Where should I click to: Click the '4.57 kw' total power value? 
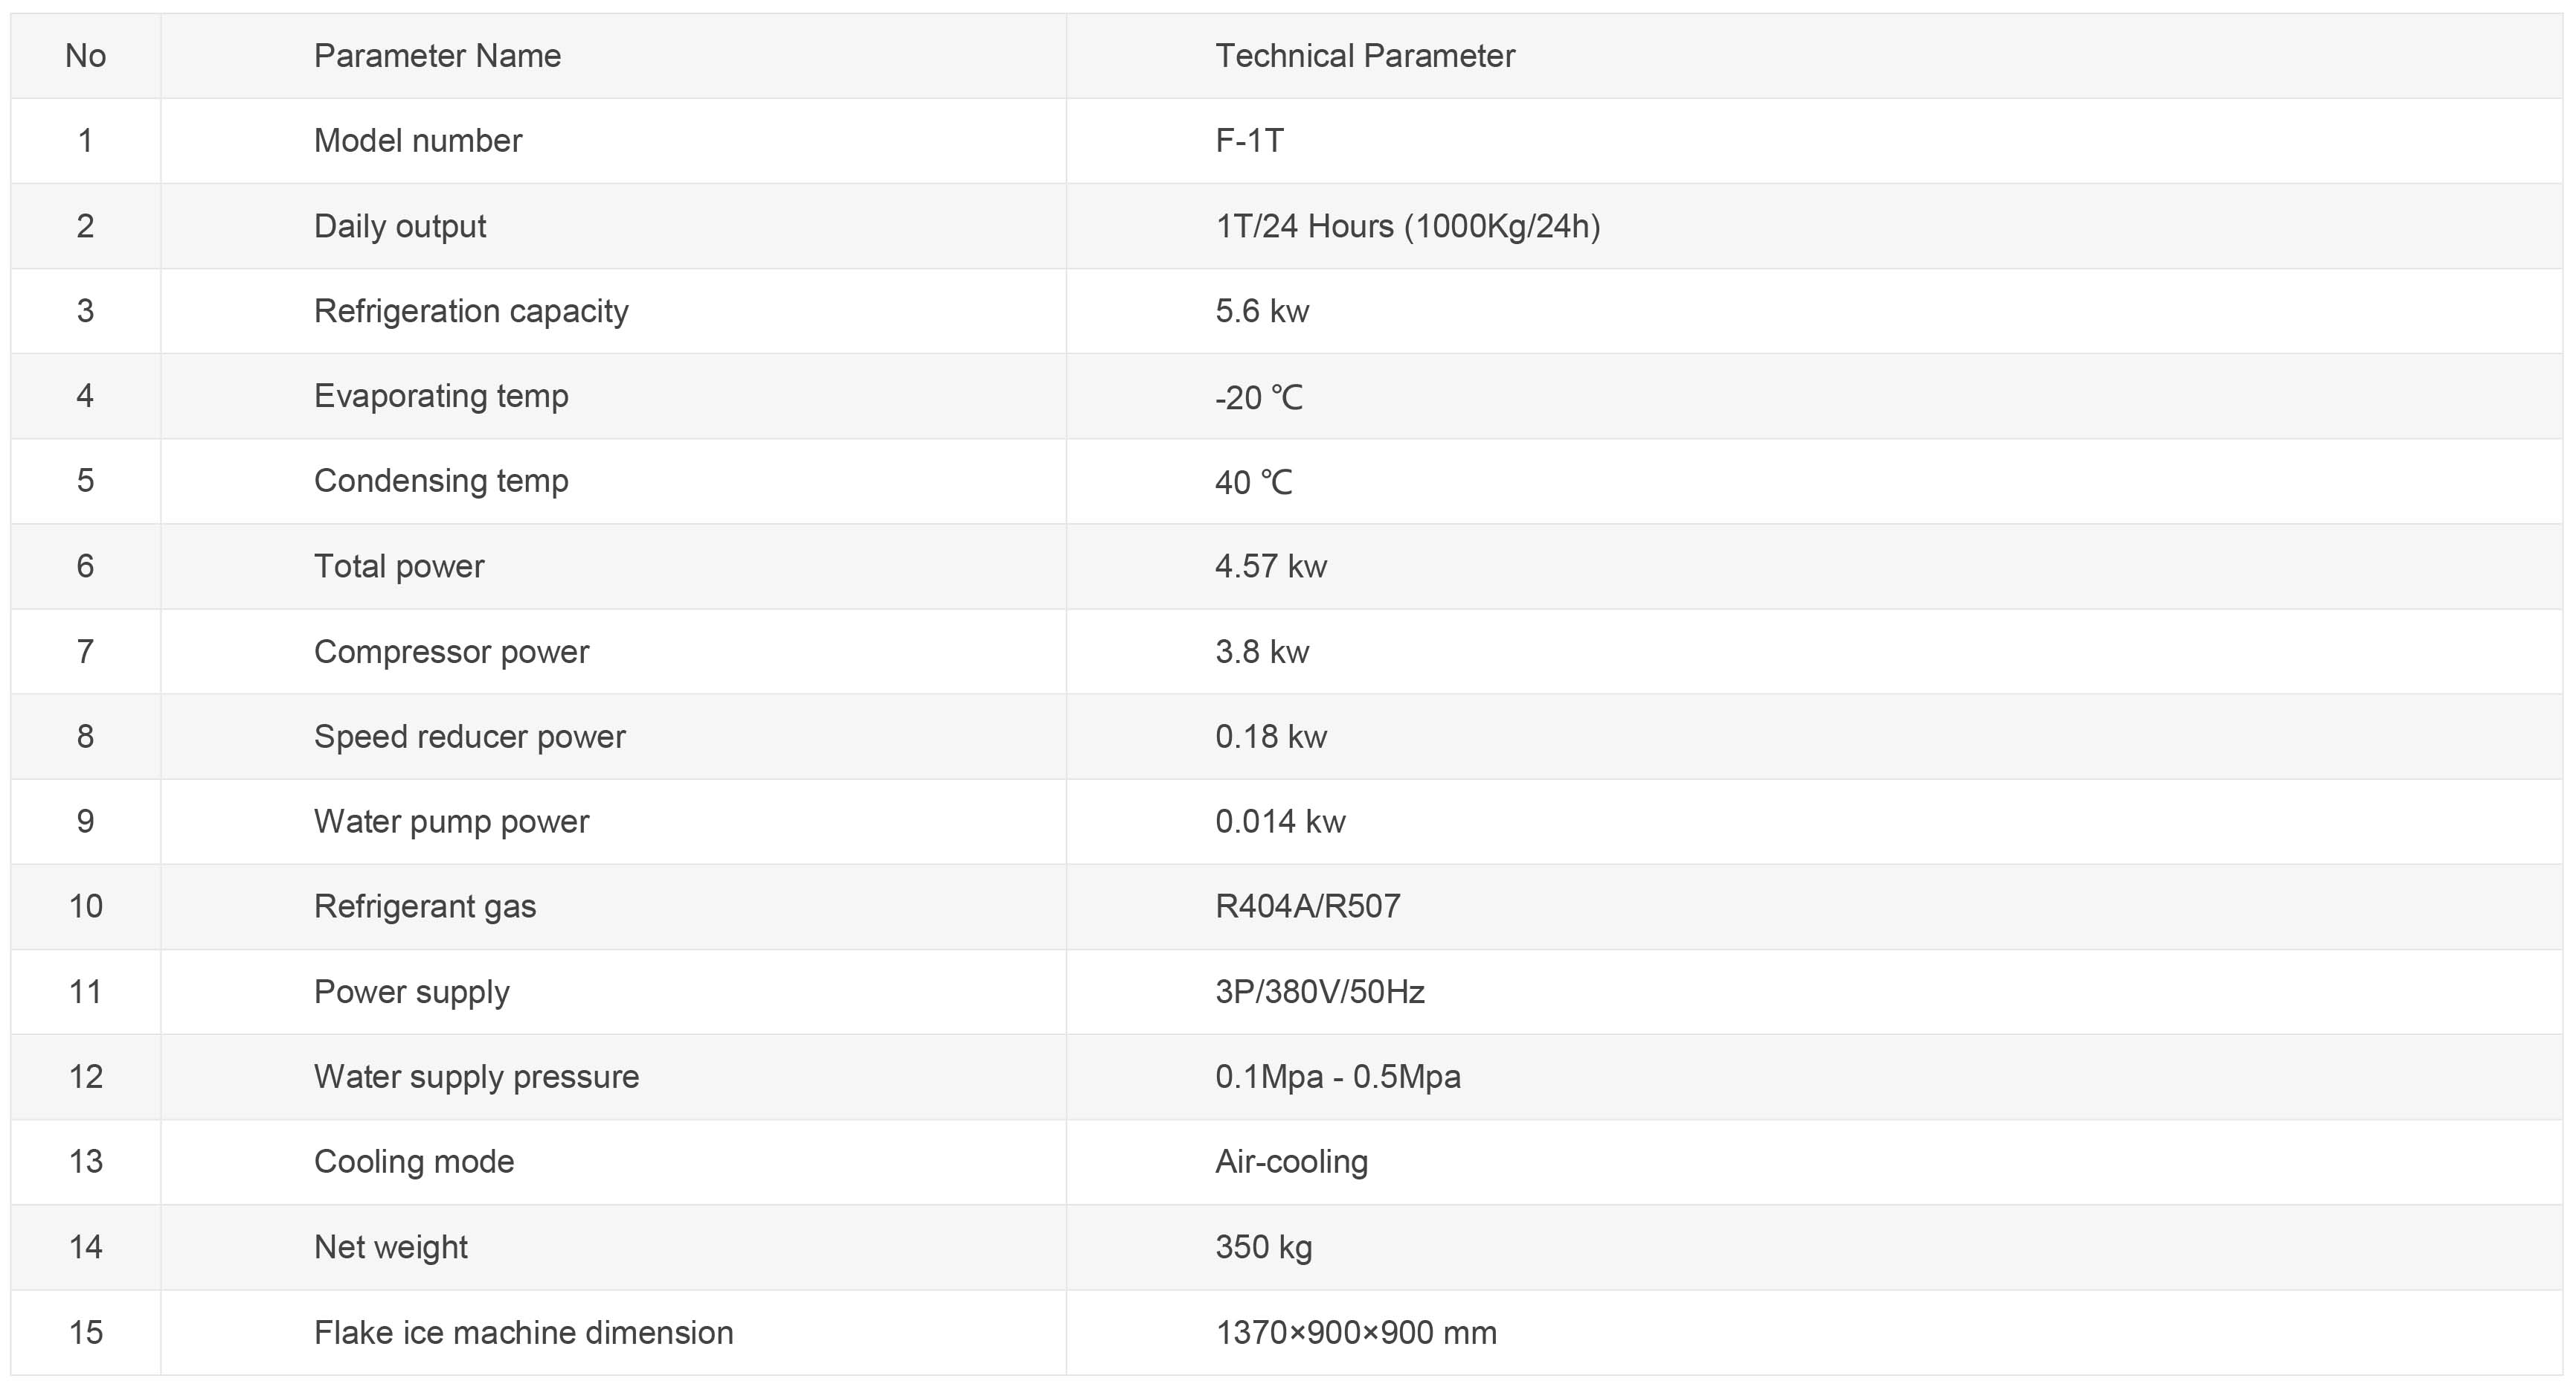(1271, 566)
